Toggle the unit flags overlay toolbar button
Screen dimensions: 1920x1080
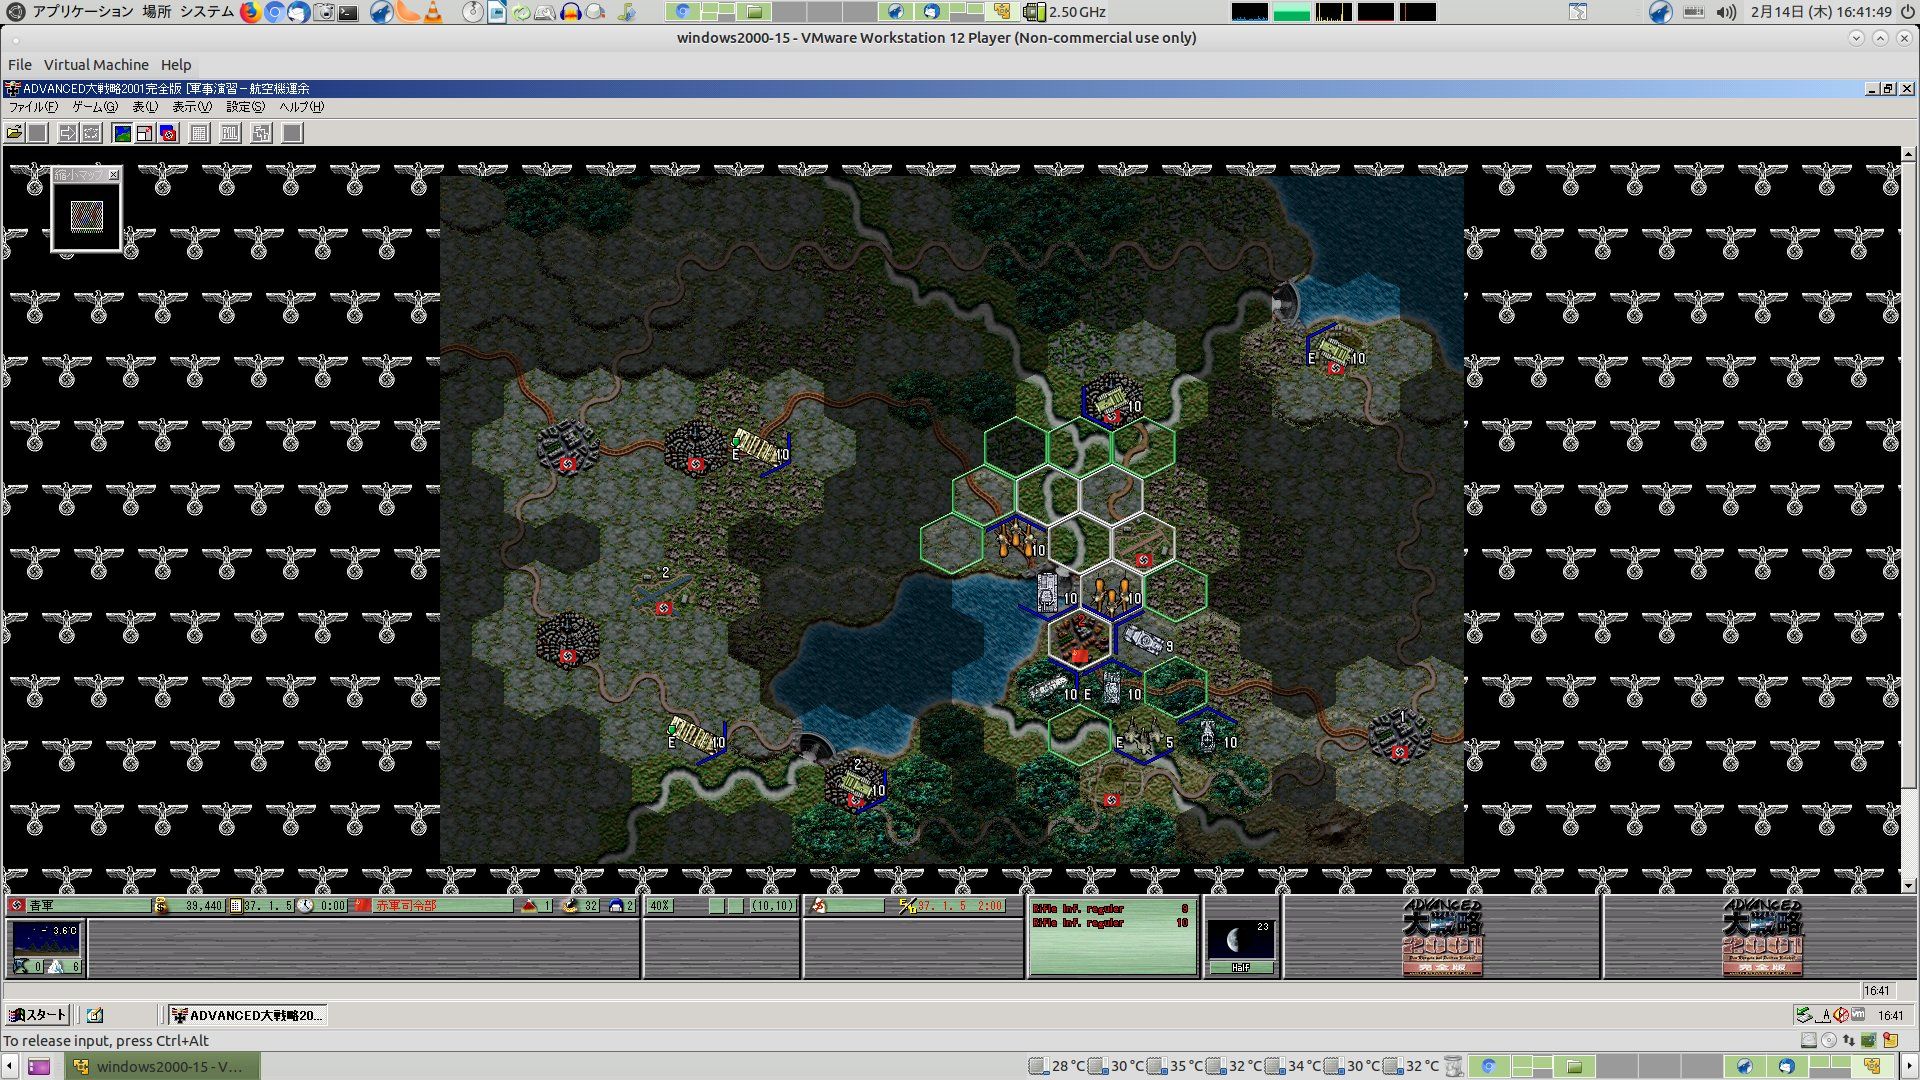coord(169,133)
